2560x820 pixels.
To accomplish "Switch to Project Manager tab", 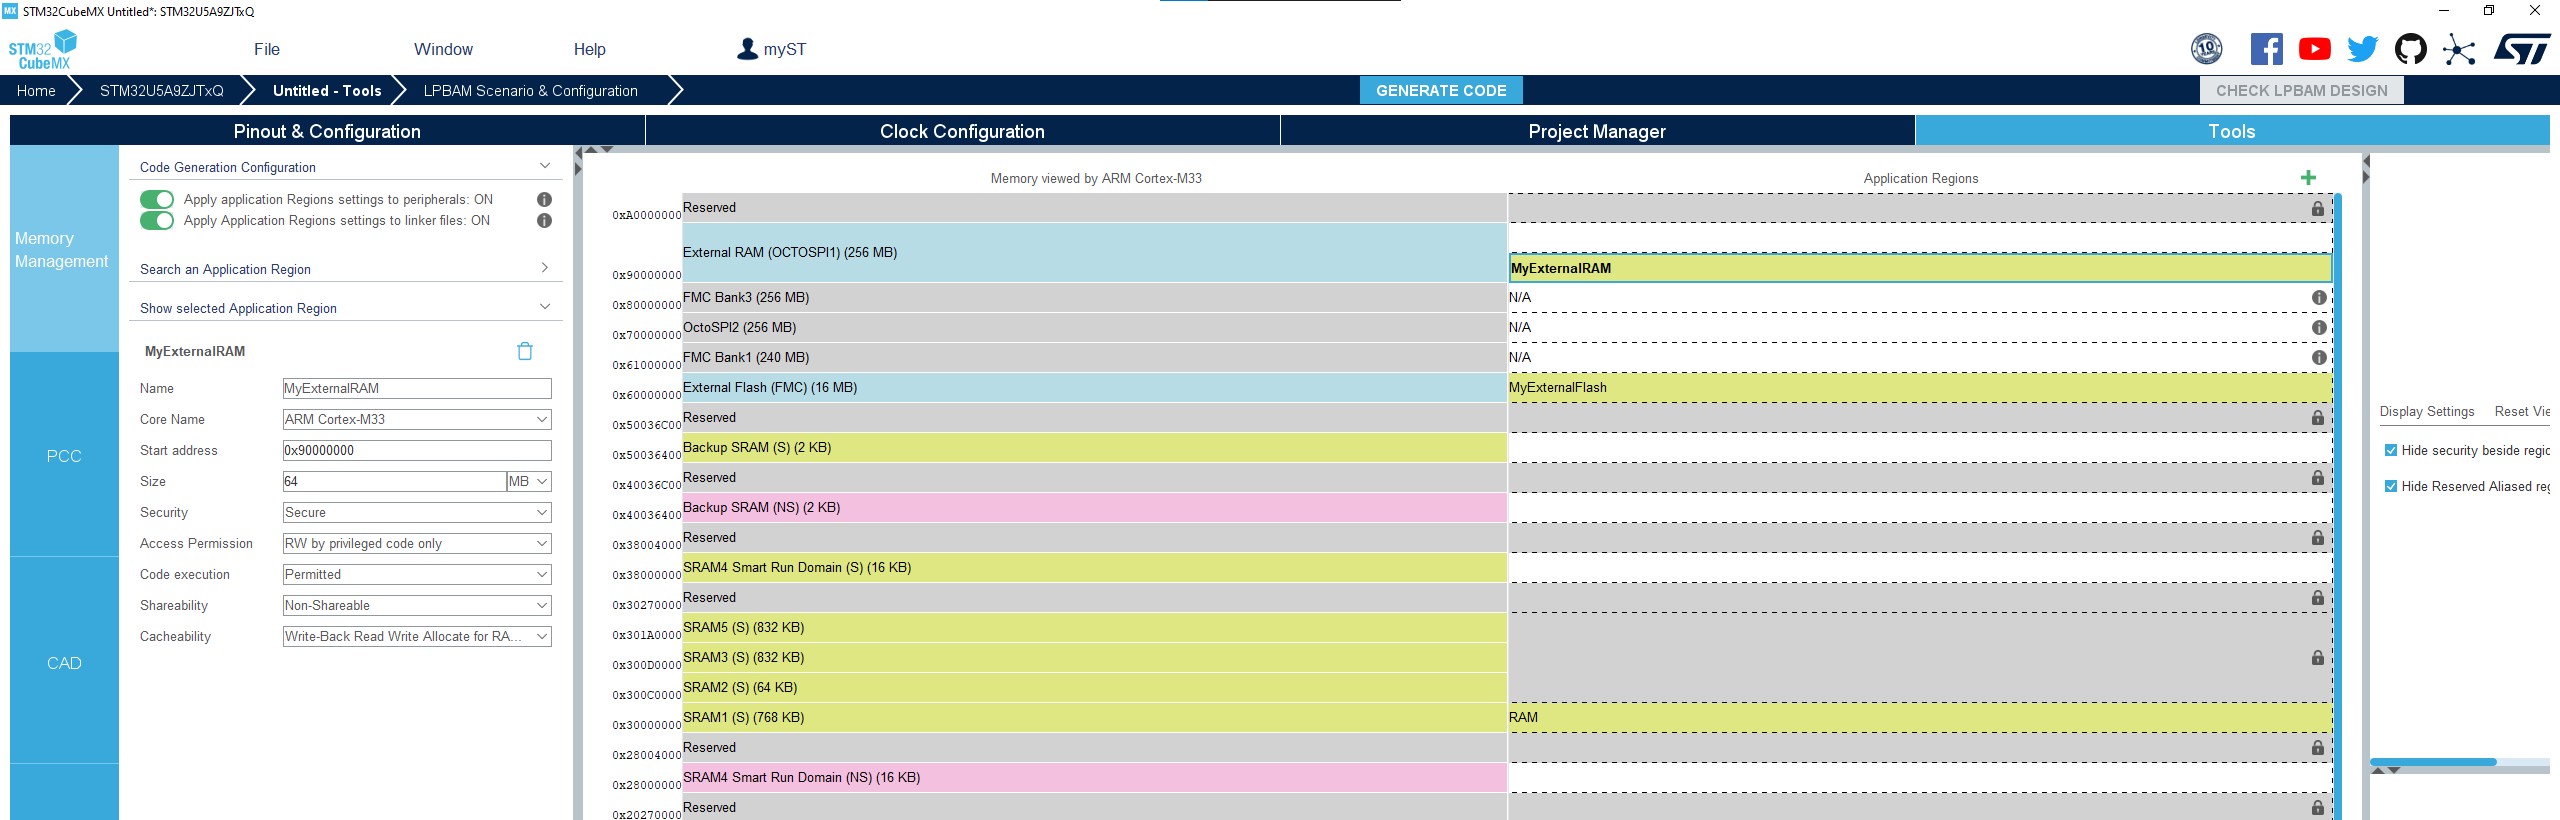I will click(x=1597, y=131).
